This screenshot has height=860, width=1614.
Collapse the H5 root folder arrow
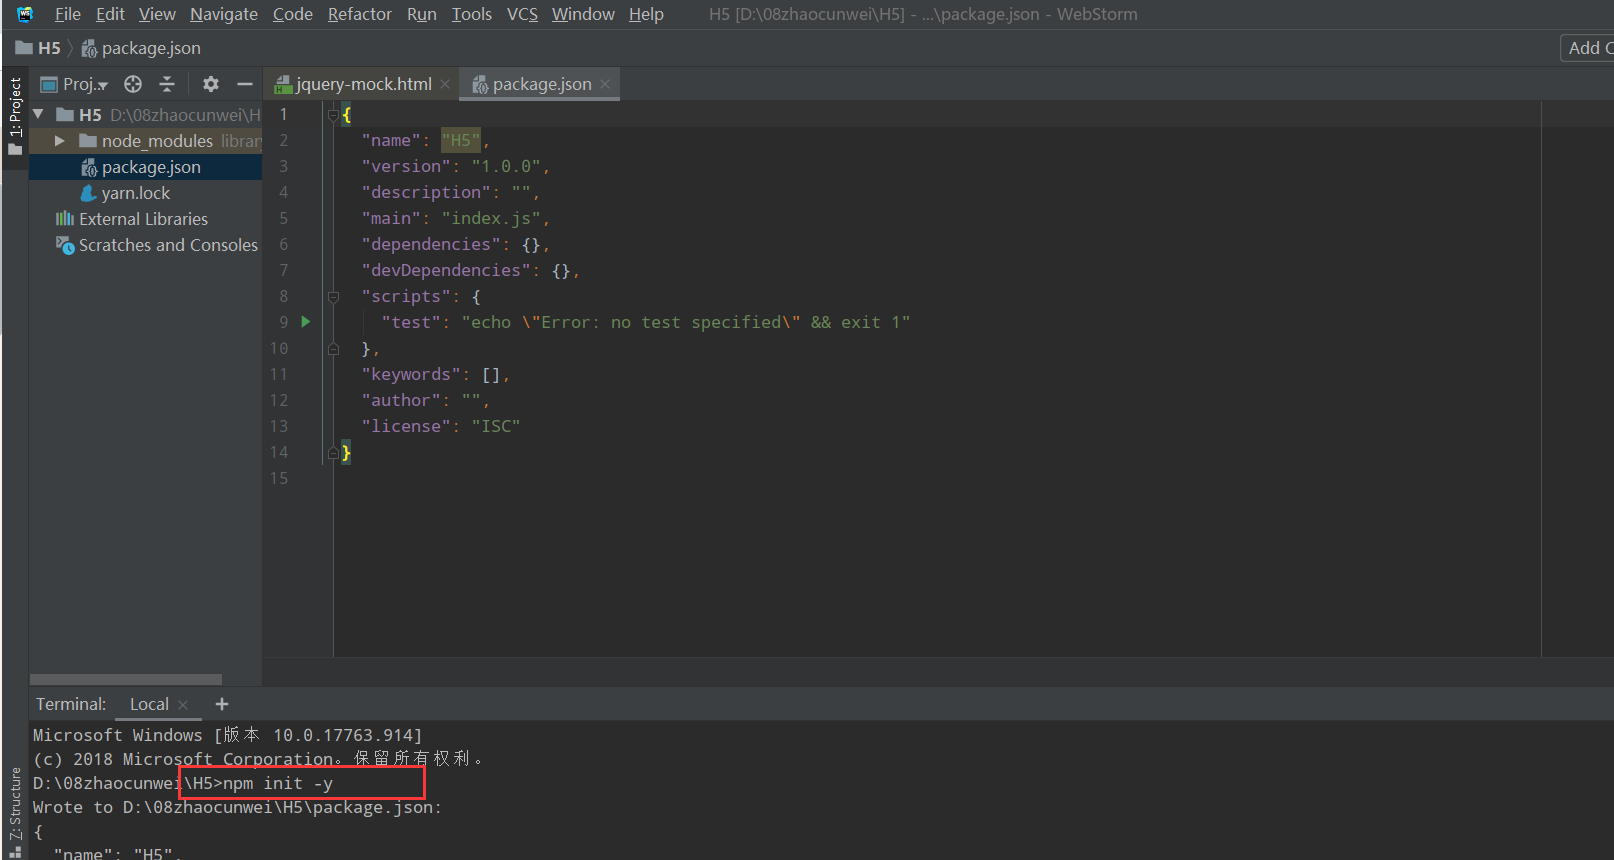pos(38,115)
